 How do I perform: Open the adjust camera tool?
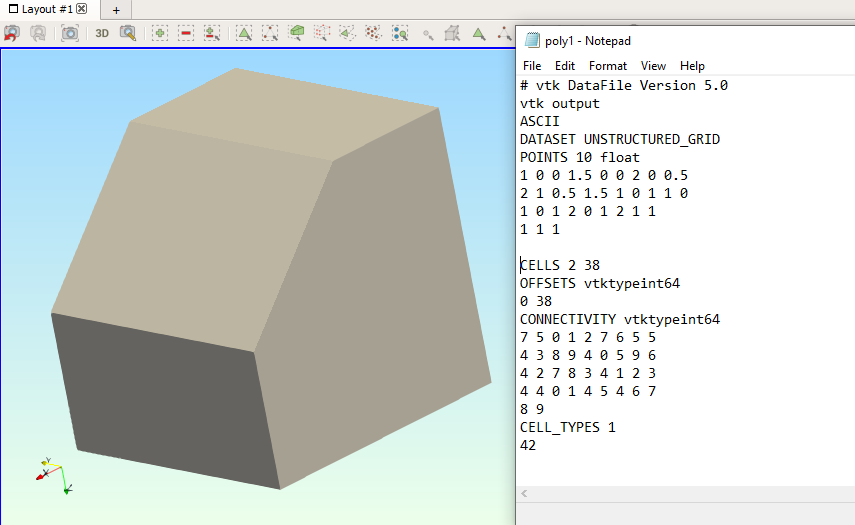(128, 33)
